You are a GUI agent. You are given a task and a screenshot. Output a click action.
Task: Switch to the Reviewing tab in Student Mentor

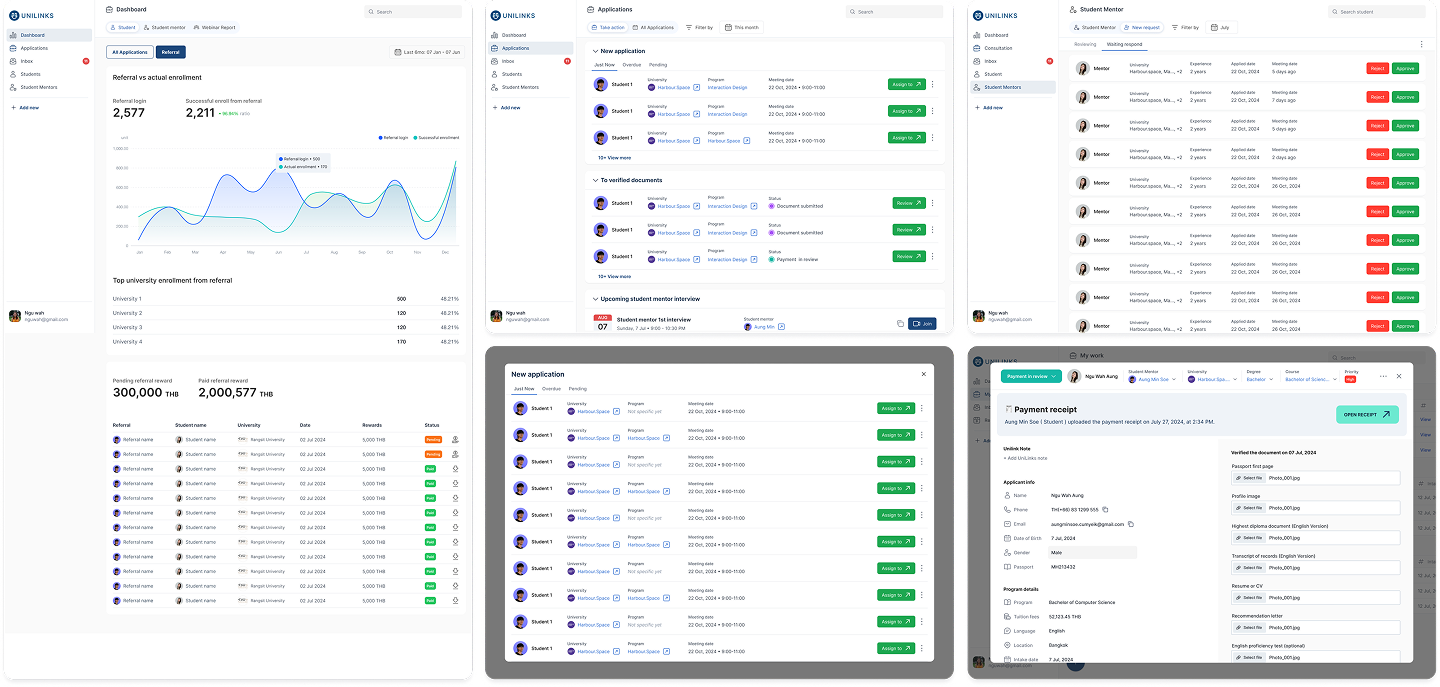(1085, 44)
